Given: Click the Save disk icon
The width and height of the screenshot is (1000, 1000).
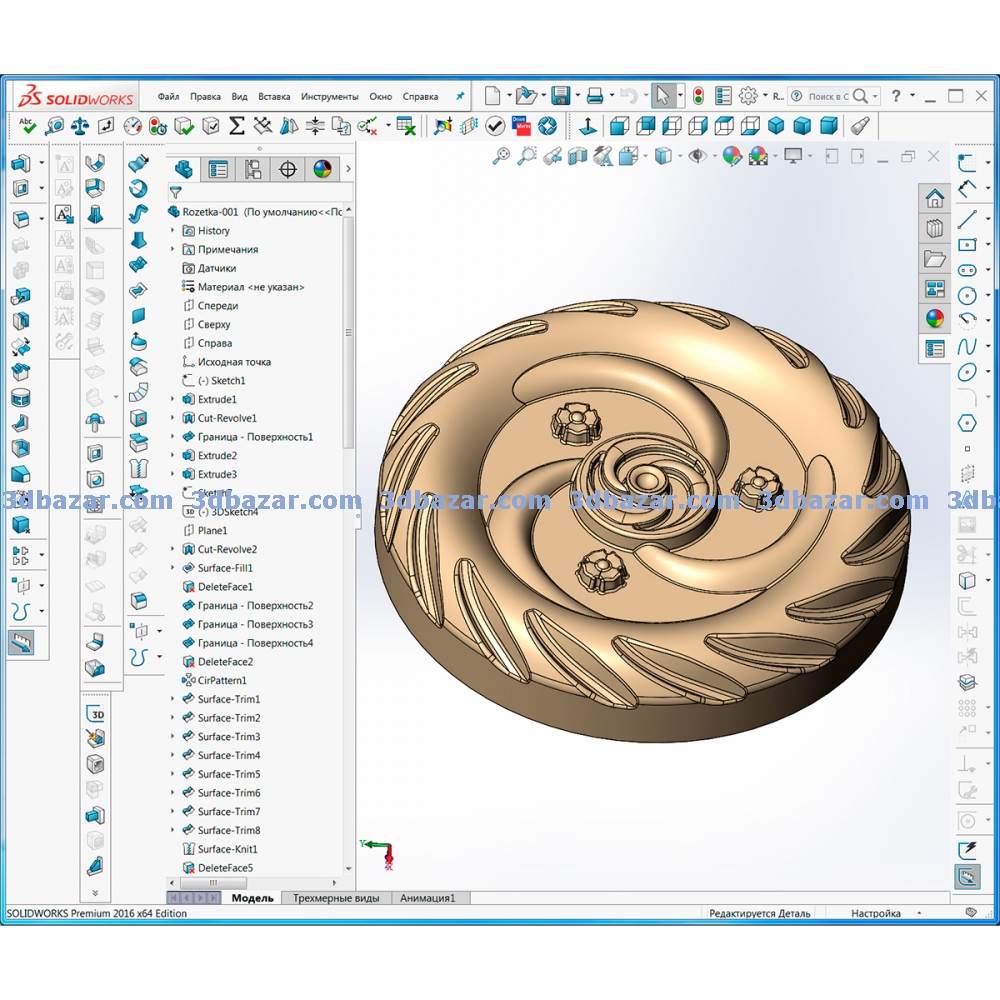Looking at the screenshot, I should (560, 96).
